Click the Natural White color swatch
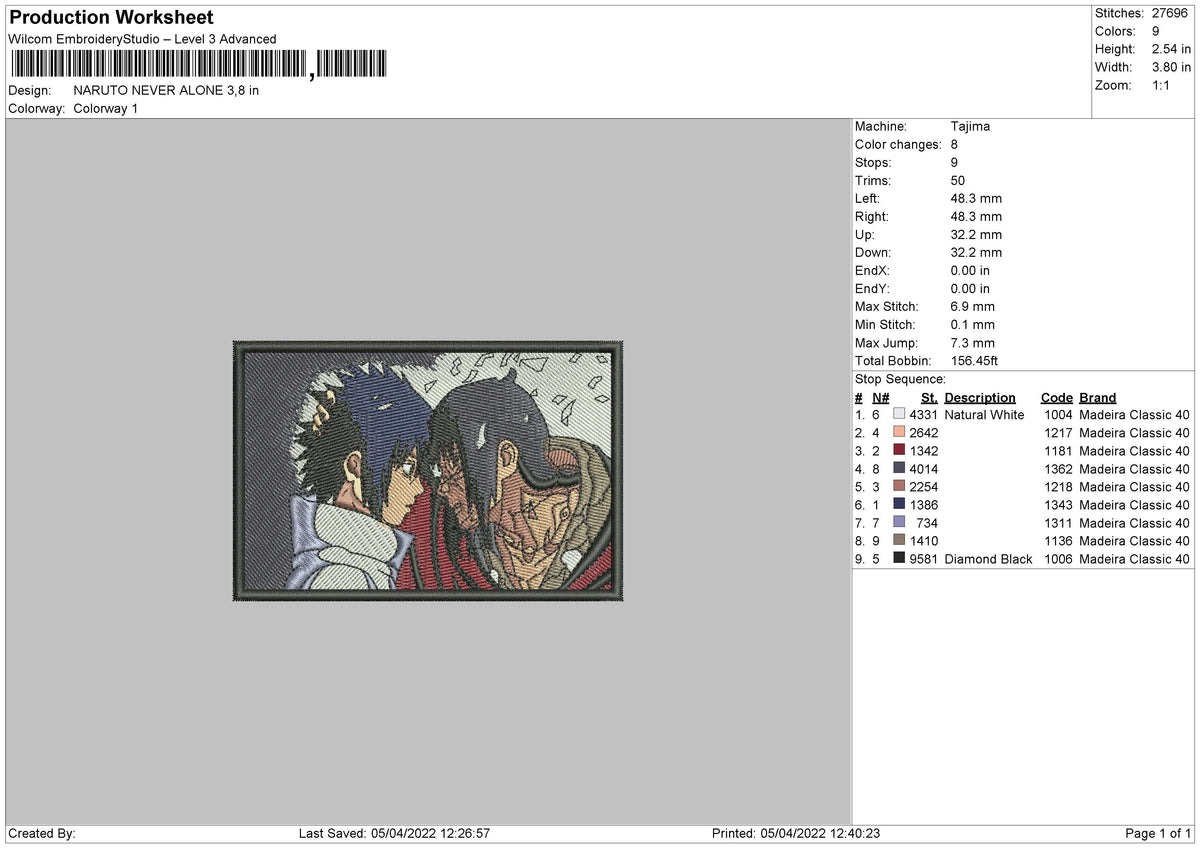Viewport: 1200px width, 848px height. (x=899, y=414)
